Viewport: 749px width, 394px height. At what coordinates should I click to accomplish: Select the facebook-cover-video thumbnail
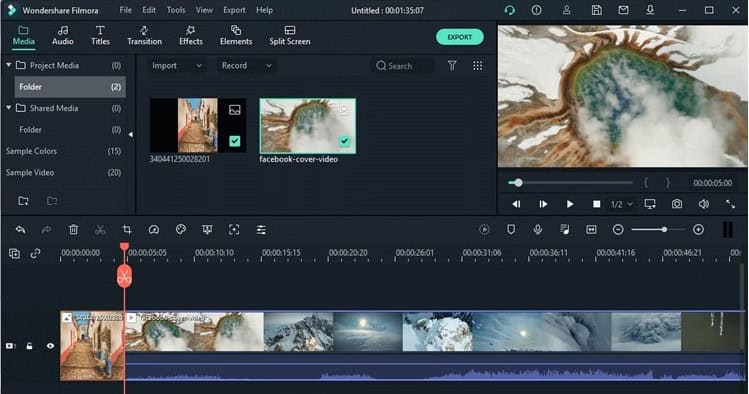pyautogui.click(x=308, y=126)
